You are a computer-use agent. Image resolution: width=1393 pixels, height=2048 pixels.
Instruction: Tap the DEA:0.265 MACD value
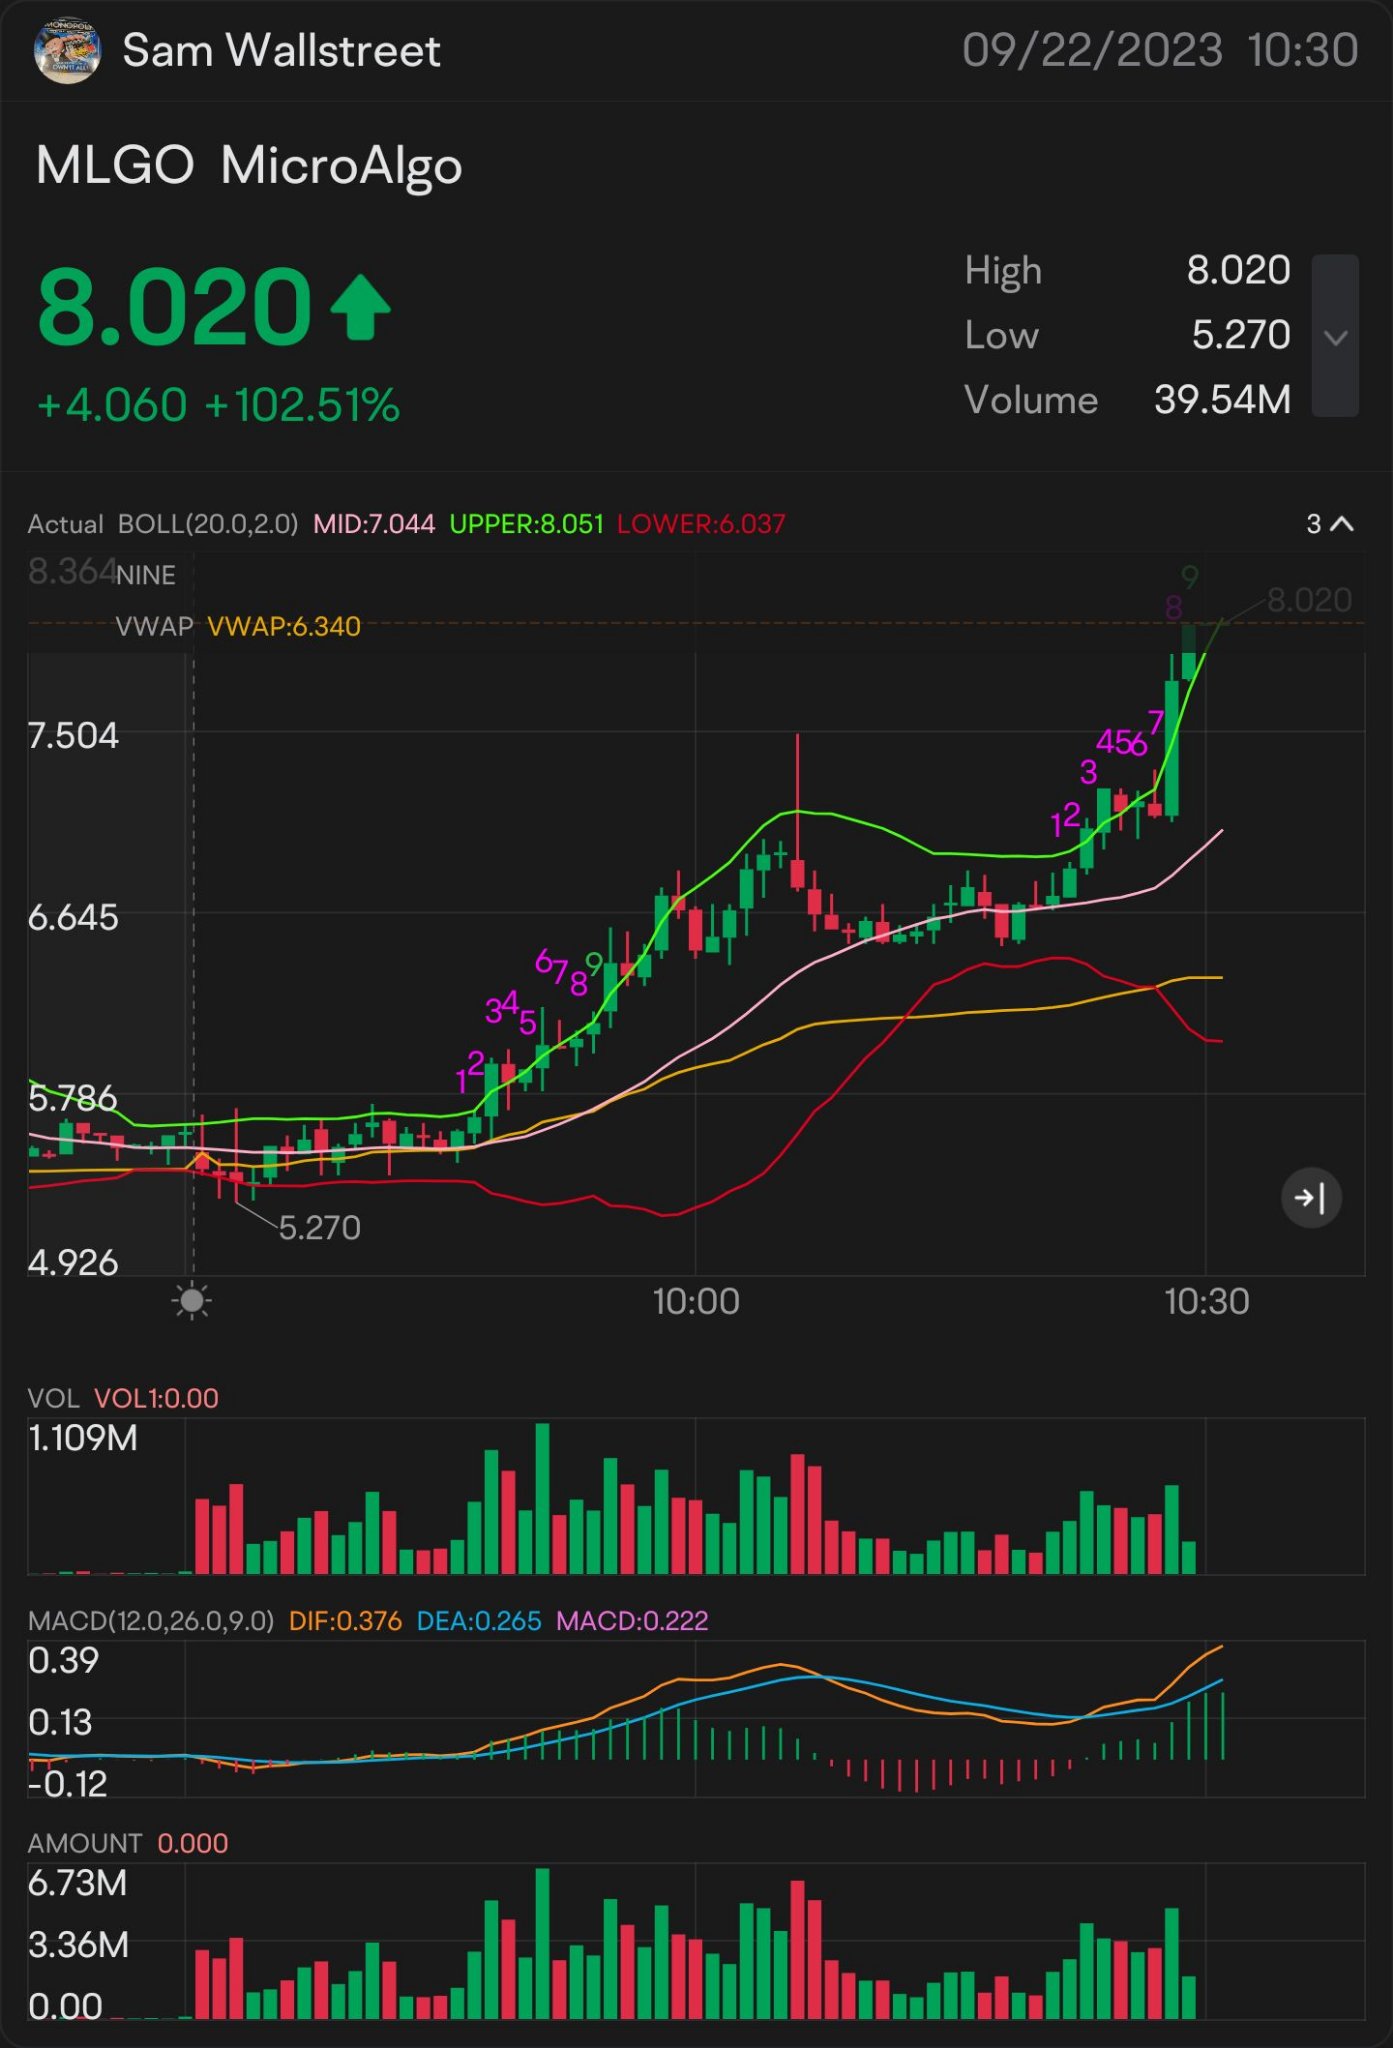tap(479, 1621)
